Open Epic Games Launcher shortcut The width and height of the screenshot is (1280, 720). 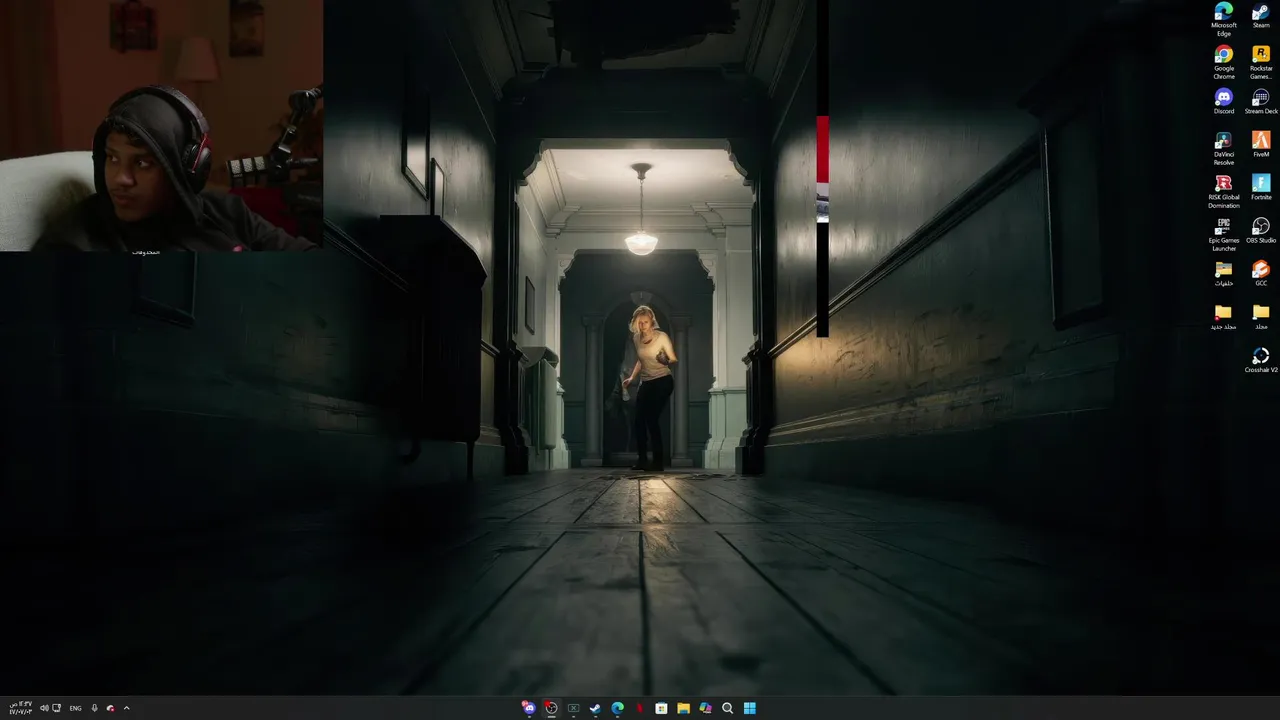[x=1223, y=234]
